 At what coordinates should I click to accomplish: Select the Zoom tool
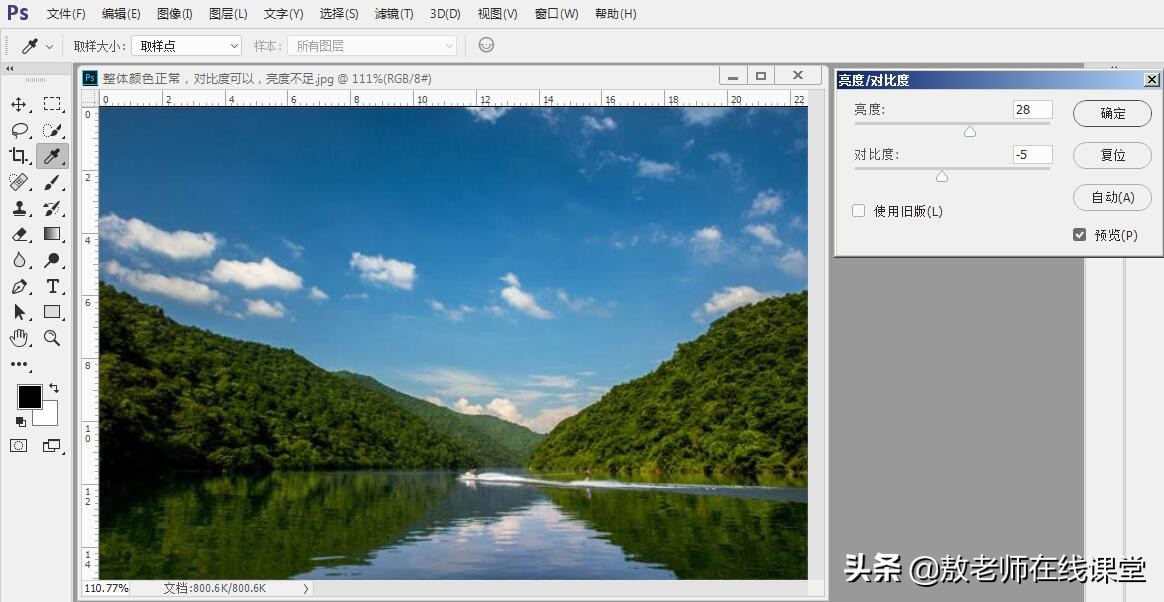coord(52,338)
